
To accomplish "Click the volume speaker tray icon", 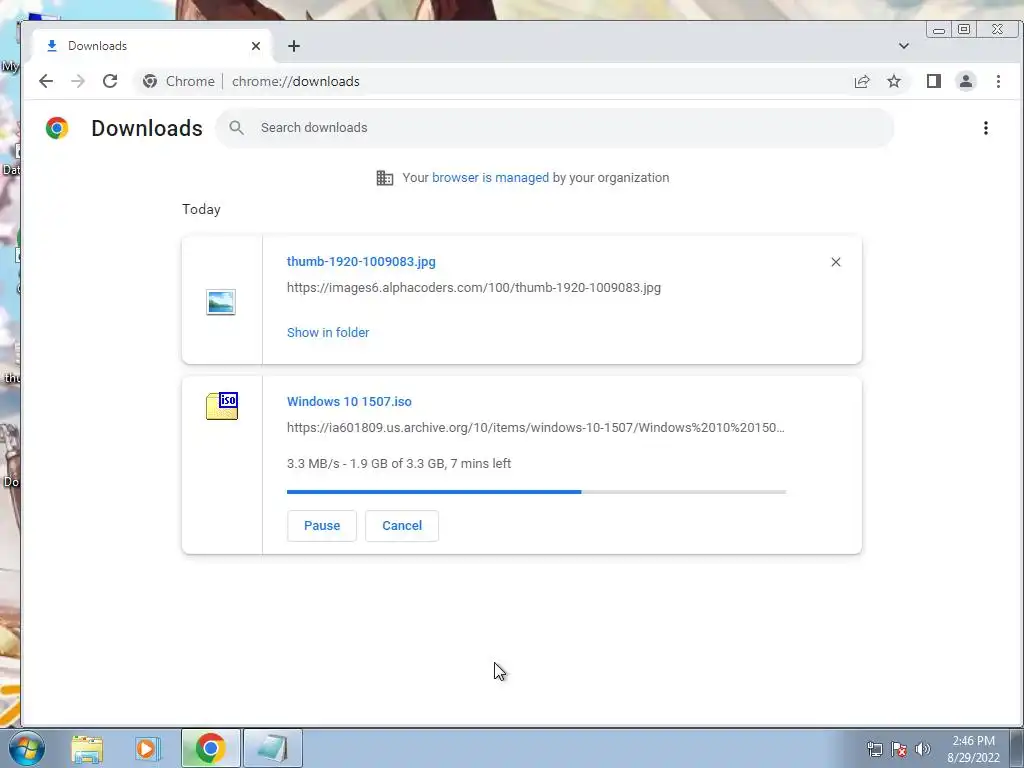I will tap(923, 749).
